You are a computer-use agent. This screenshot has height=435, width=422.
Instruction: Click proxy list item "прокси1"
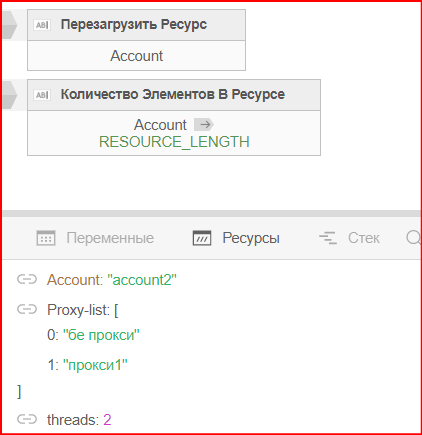click(95, 365)
